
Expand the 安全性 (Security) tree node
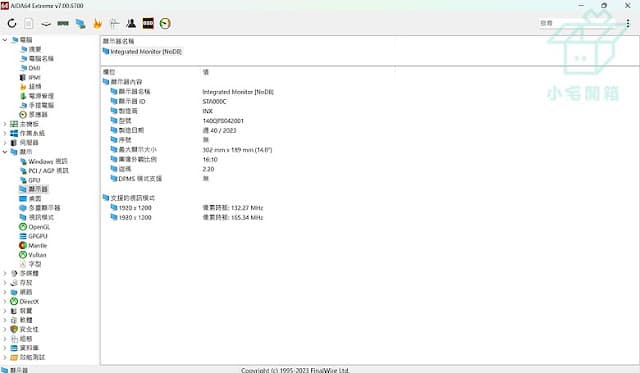(5, 329)
